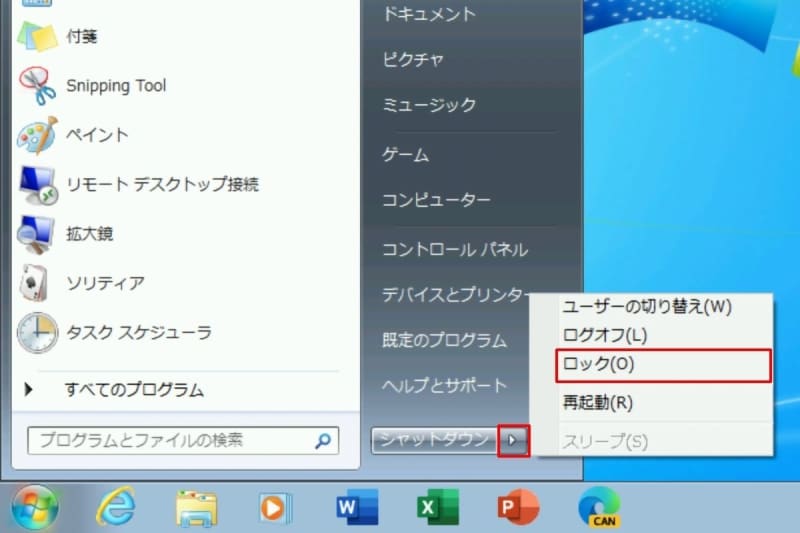Choose ログオフ(L) in the power menu

605,335
